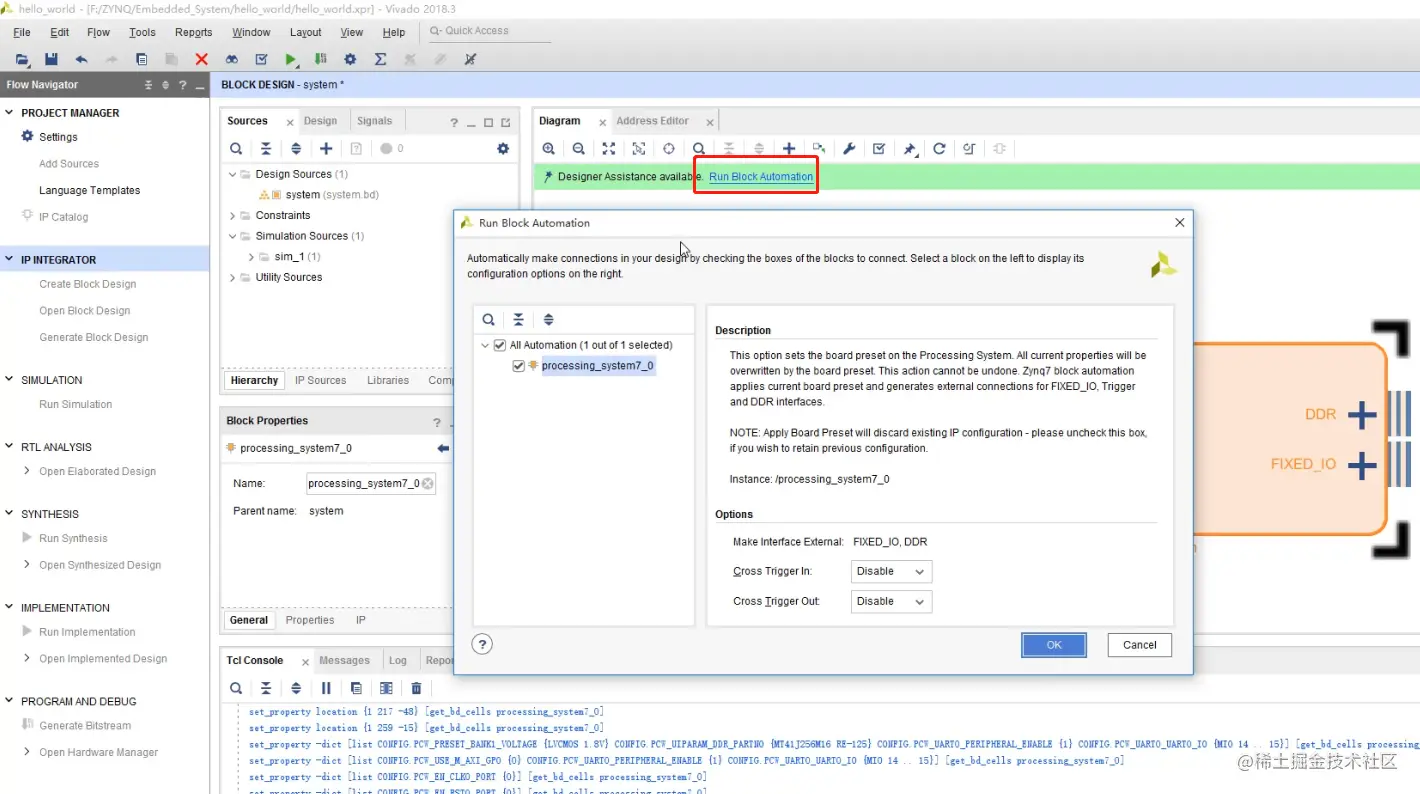
Task: Click the DDR plus port on the block
Action: point(1361,414)
